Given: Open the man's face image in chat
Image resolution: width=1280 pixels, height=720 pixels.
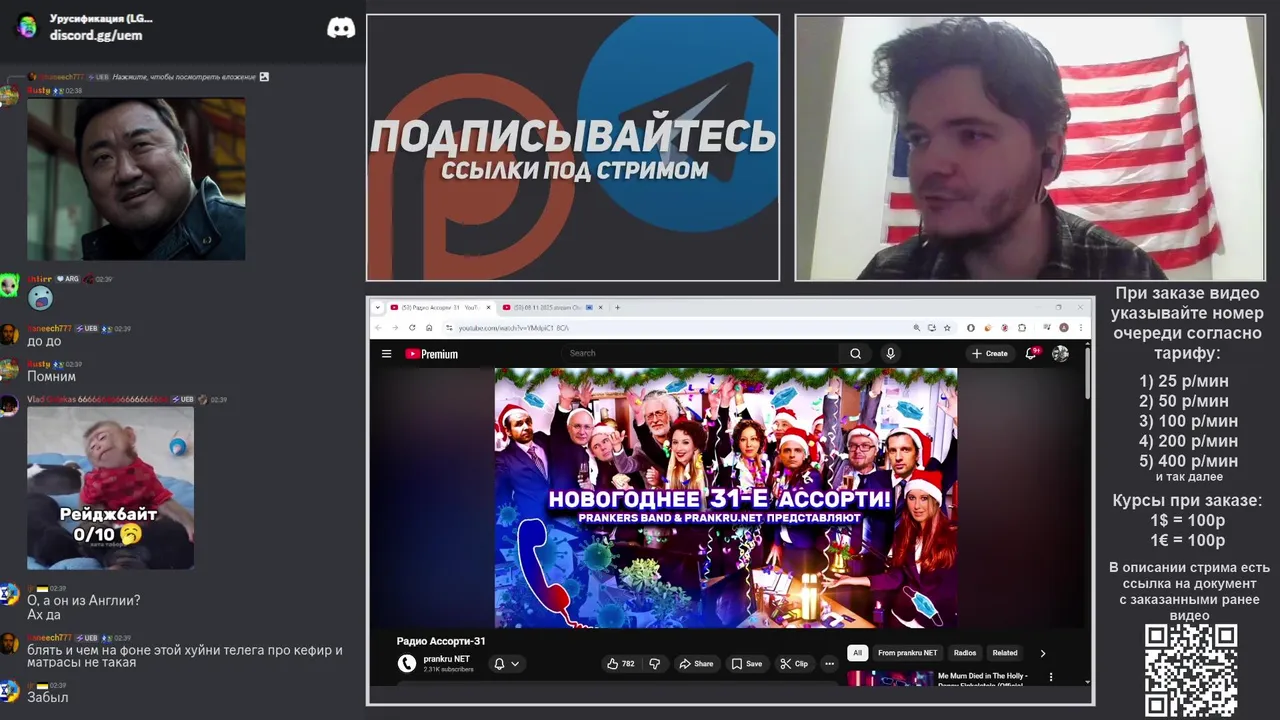Looking at the screenshot, I should click(x=136, y=179).
